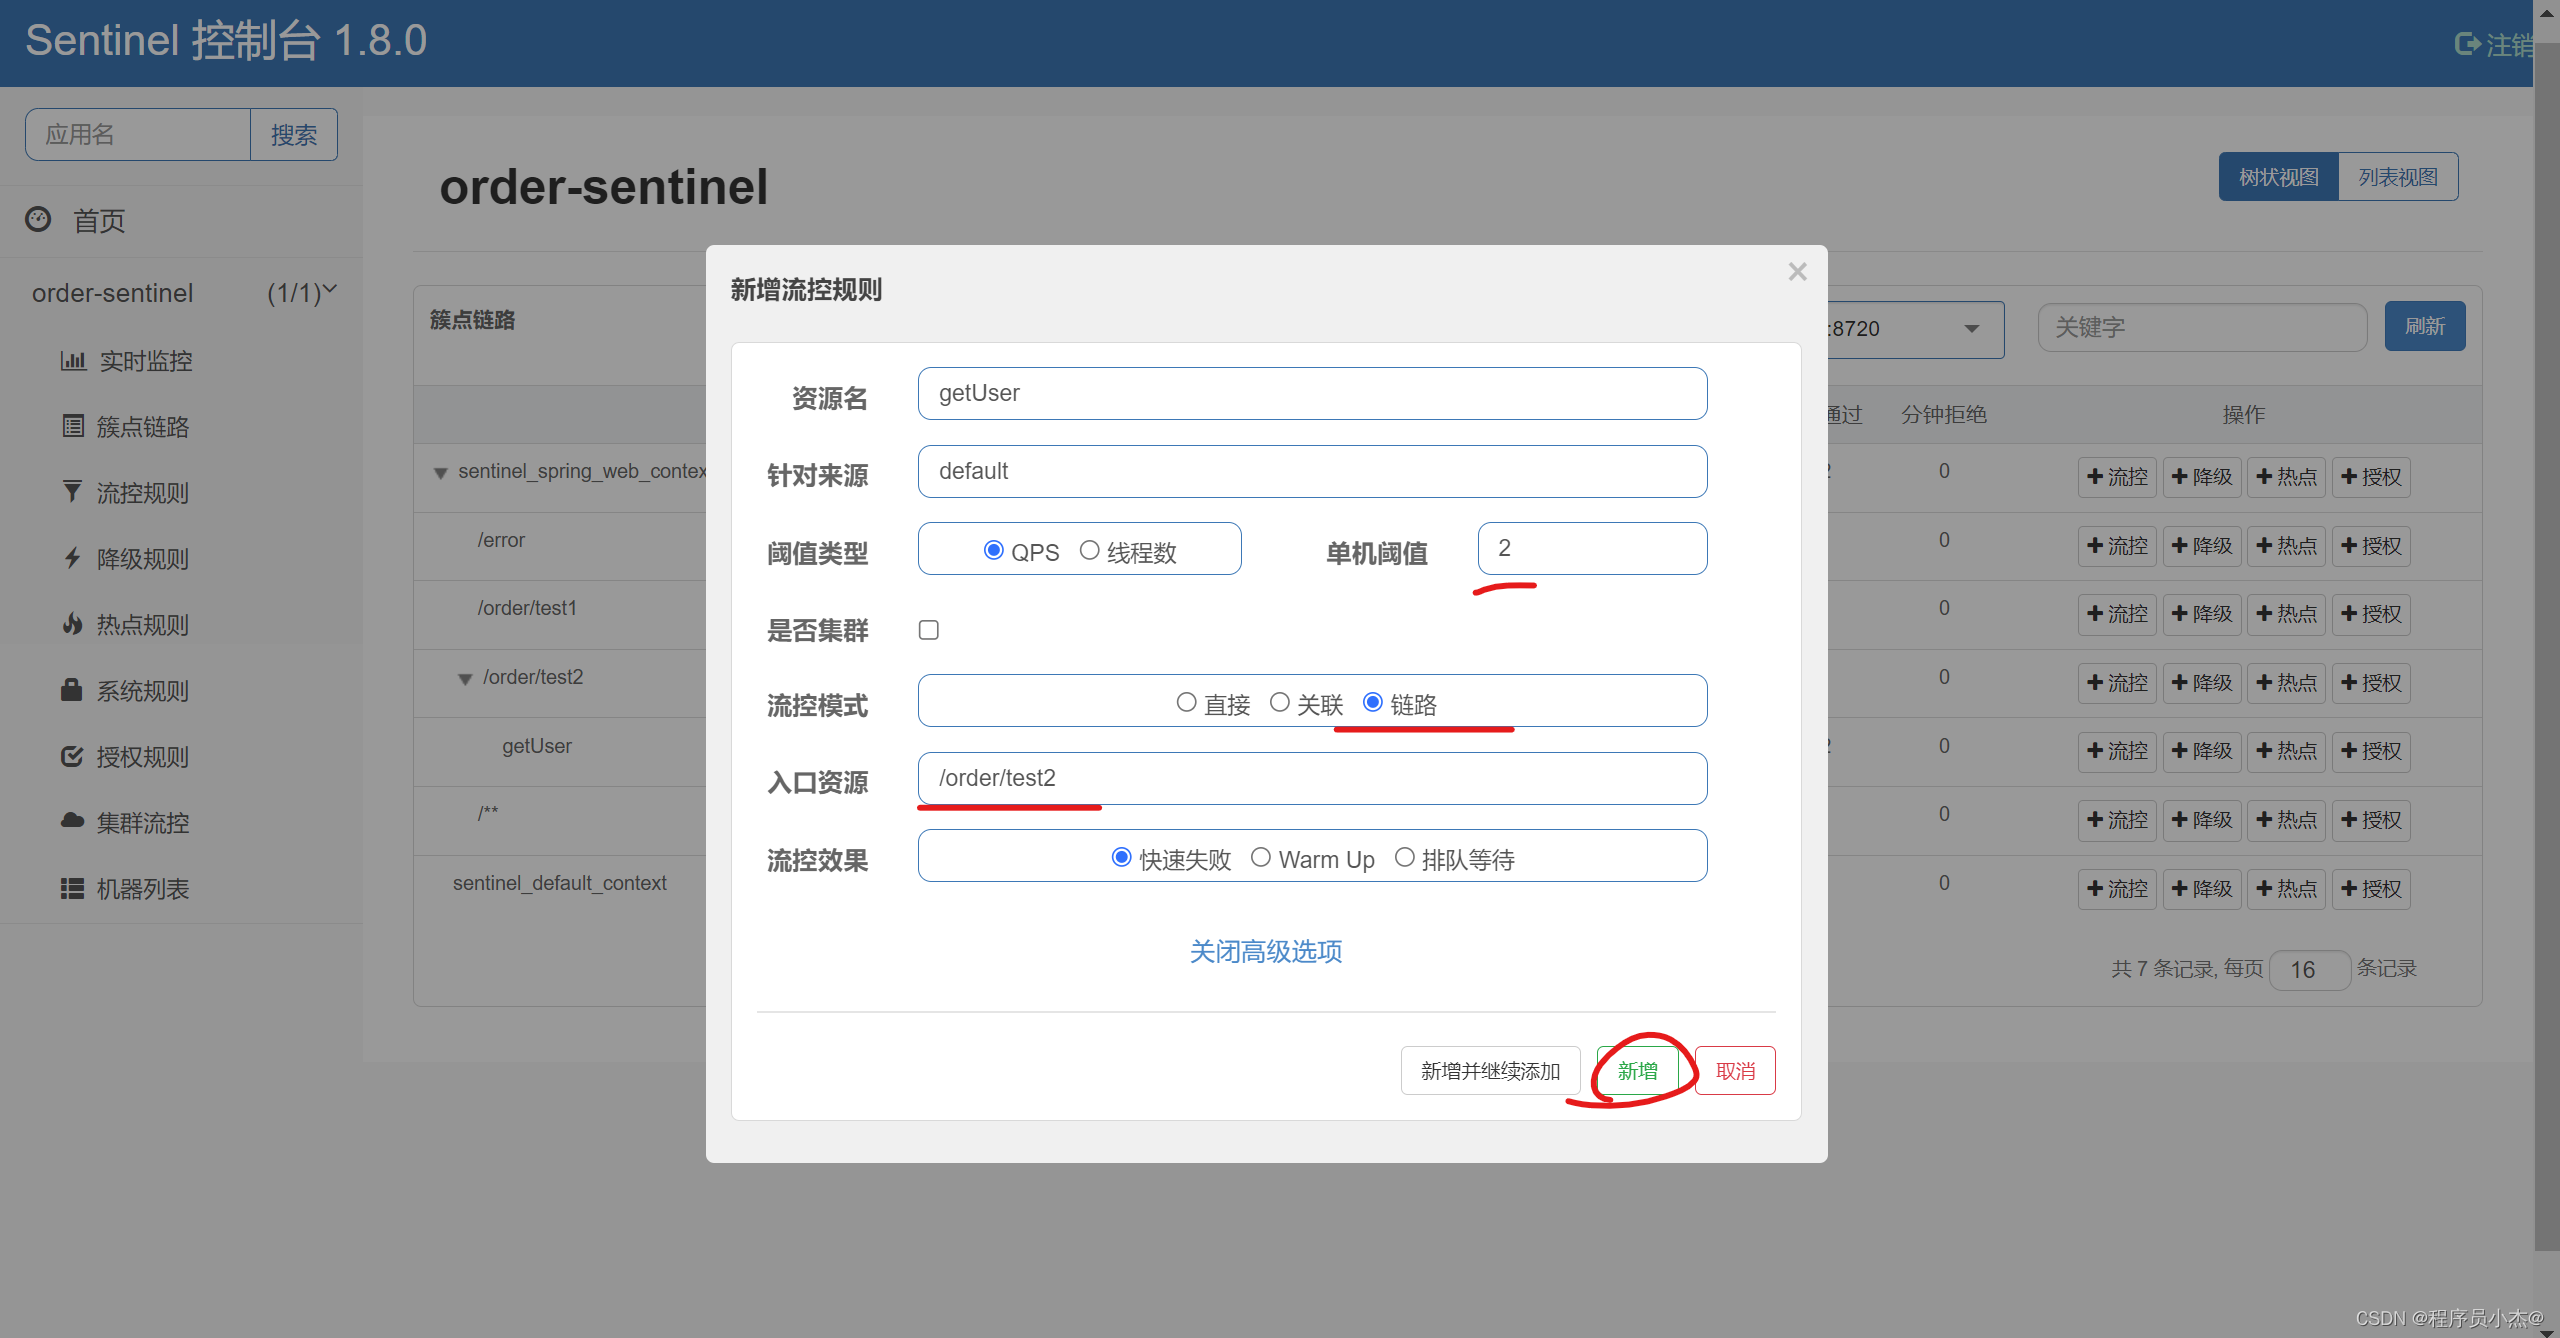Toggle the 是否集群 checkbox

click(929, 629)
